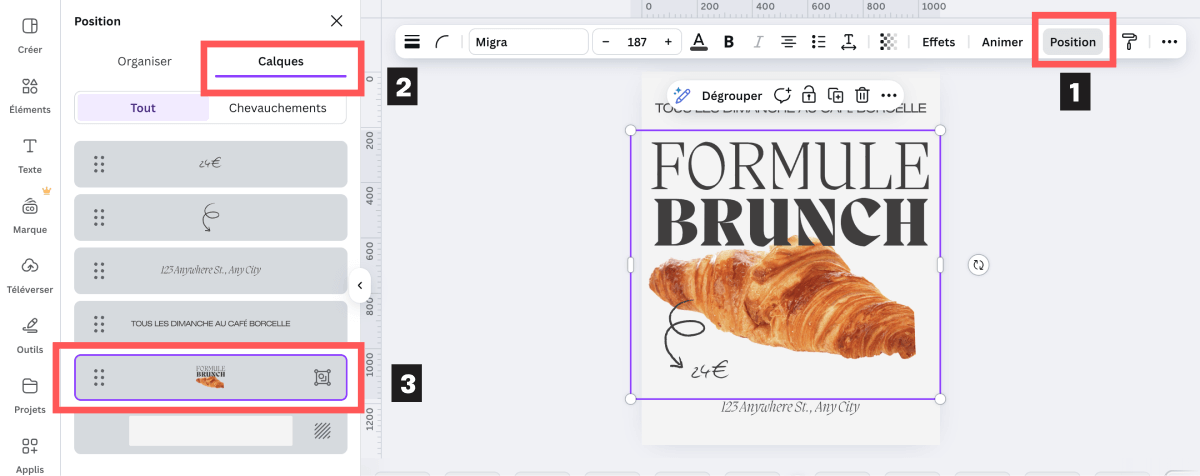Switch to the Organiser tab
This screenshot has width=1200, height=476.
click(144, 61)
